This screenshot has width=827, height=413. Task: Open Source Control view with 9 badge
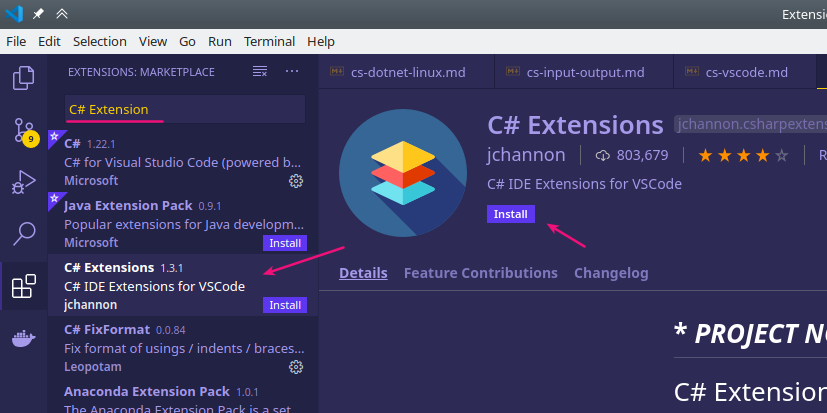[23, 130]
